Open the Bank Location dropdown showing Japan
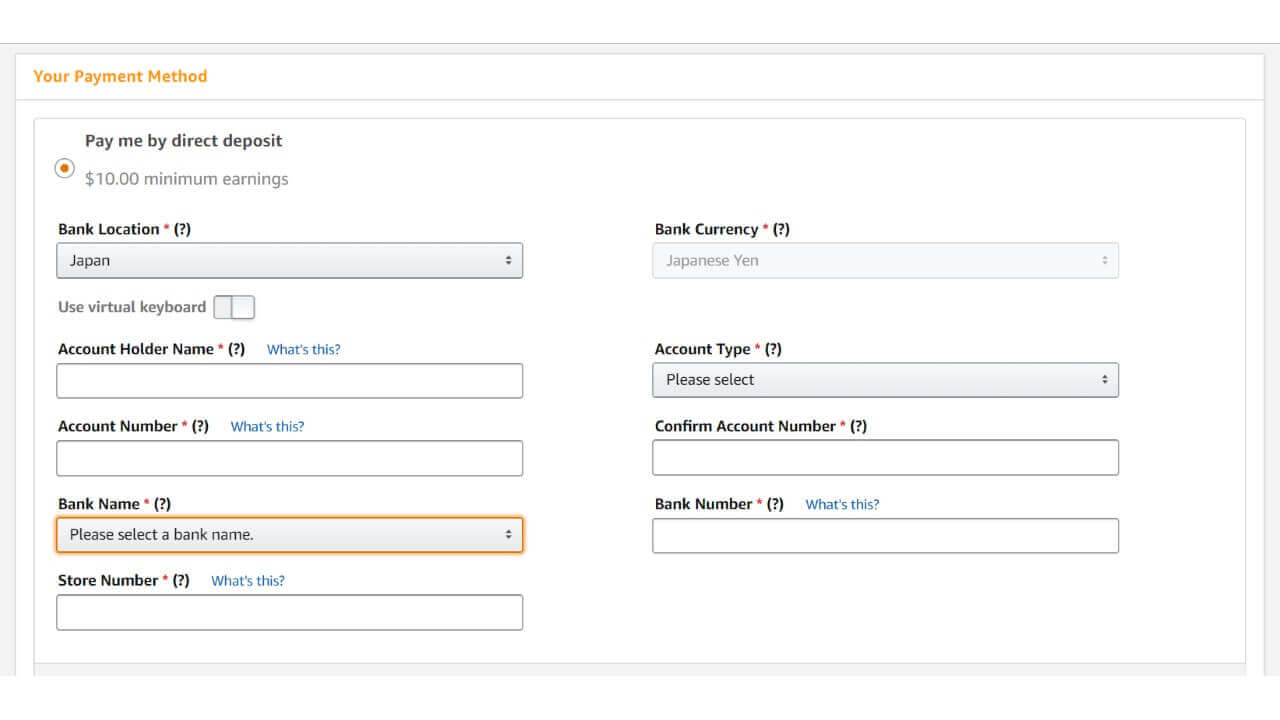The width and height of the screenshot is (1280, 720). (289, 261)
